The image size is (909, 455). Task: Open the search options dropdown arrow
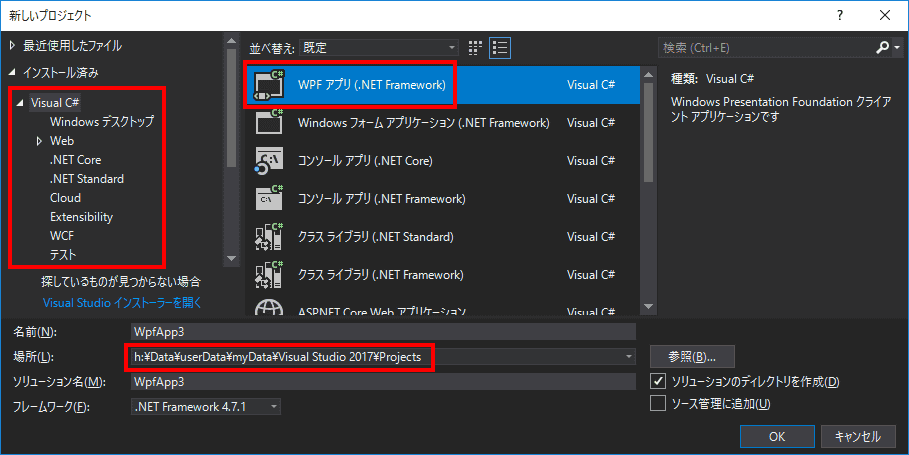898,48
